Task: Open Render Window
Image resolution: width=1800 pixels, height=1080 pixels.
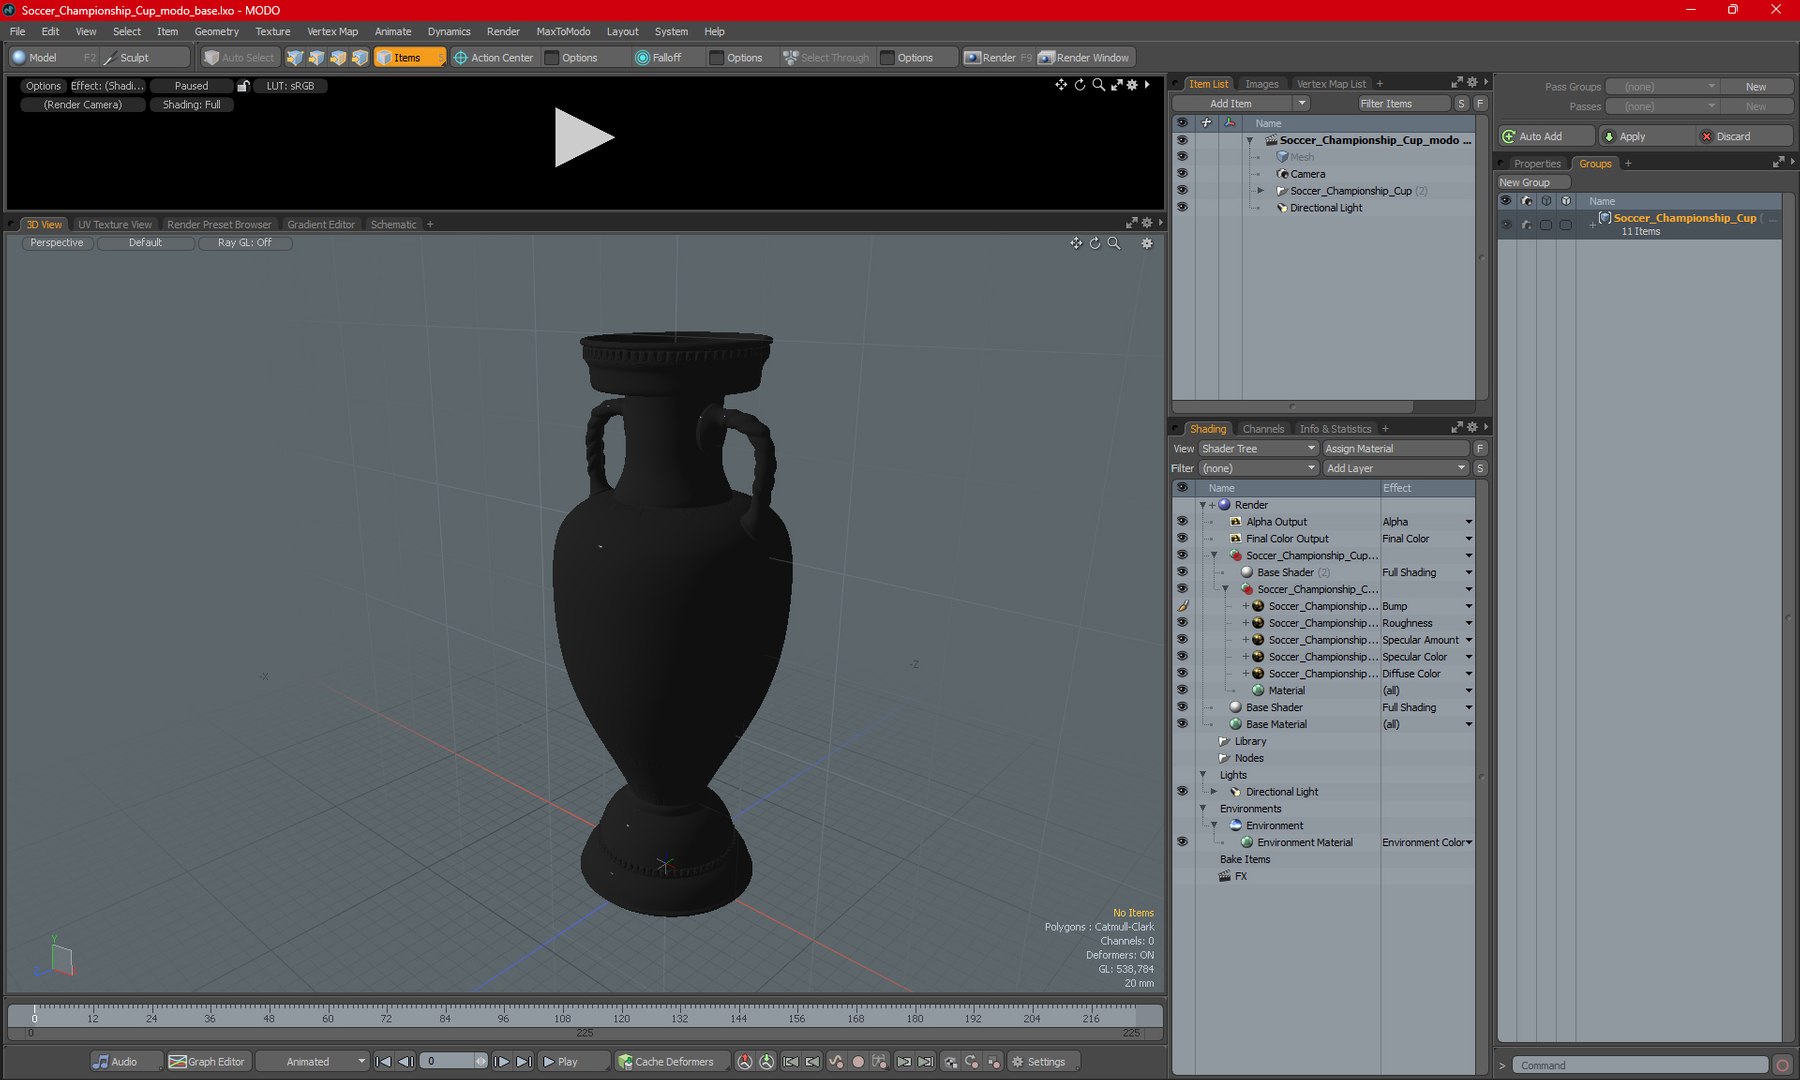Action: pyautogui.click(x=1084, y=58)
